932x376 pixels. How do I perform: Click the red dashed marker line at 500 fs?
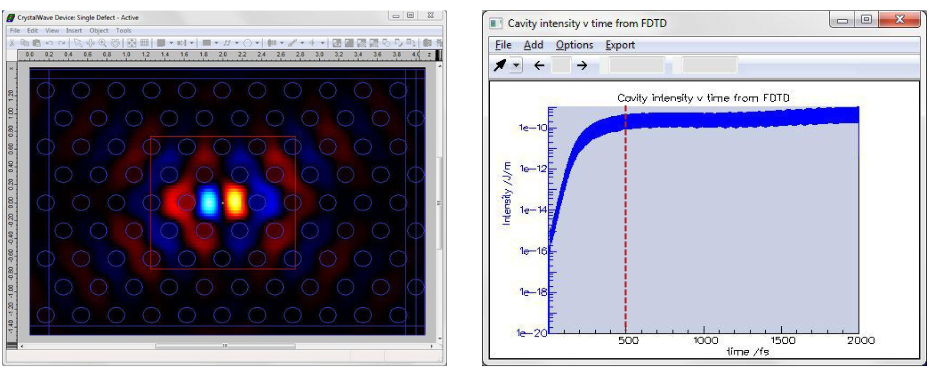[x=625, y=220]
